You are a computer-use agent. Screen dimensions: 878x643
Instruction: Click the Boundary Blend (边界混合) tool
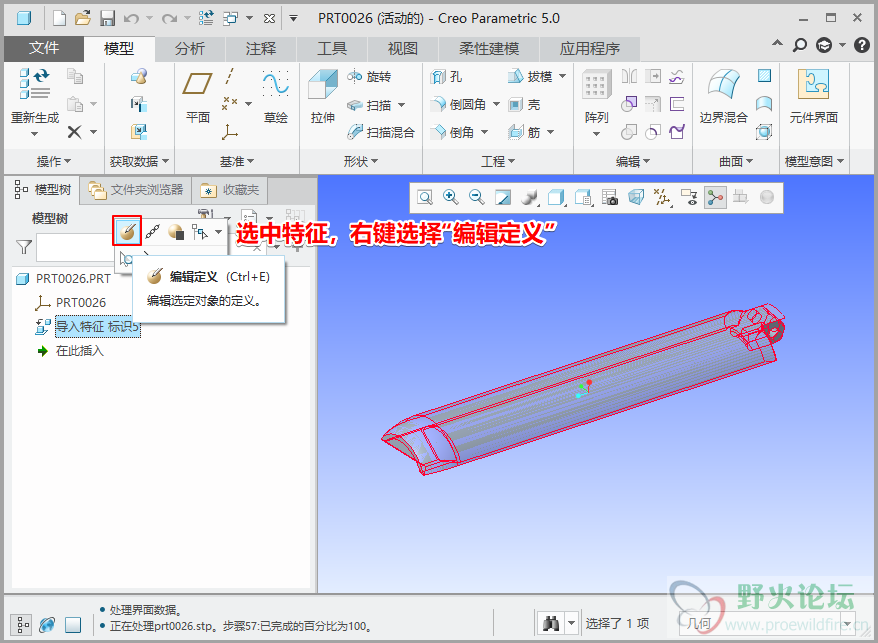(x=723, y=96)
